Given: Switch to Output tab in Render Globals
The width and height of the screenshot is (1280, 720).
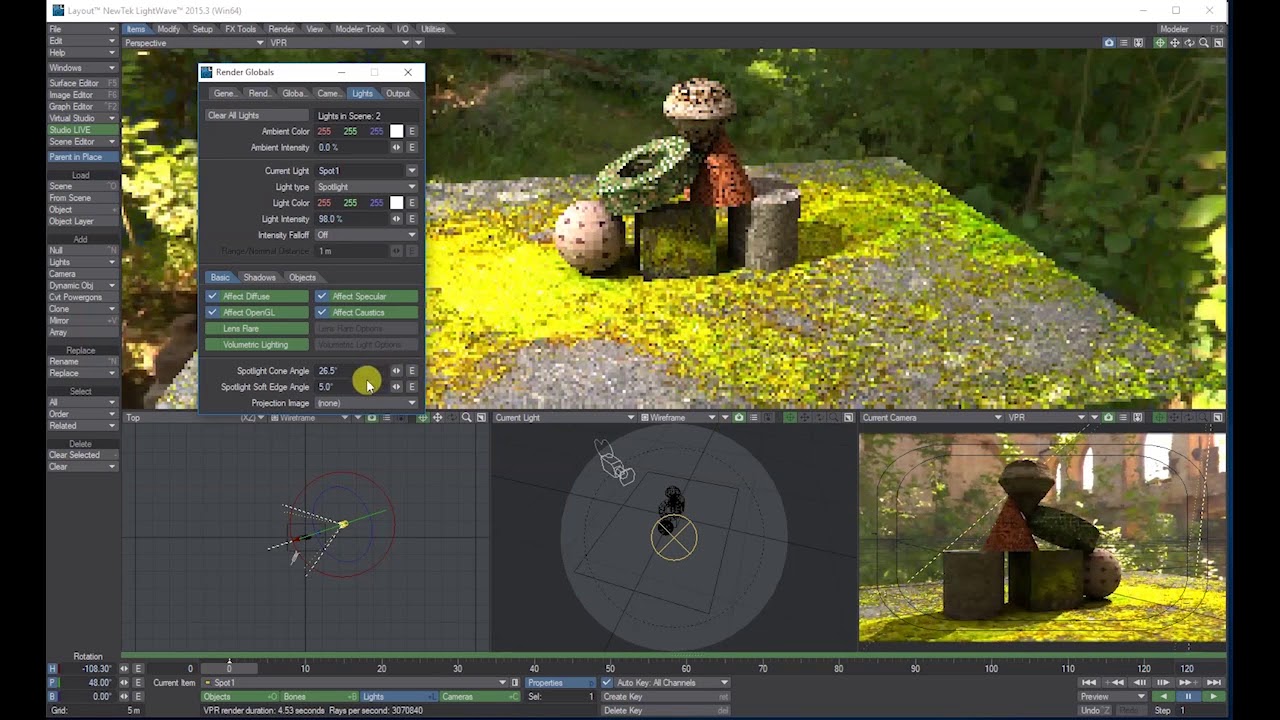Looking at the screenshot, I should pyautogui.click(x=398, y=94).
